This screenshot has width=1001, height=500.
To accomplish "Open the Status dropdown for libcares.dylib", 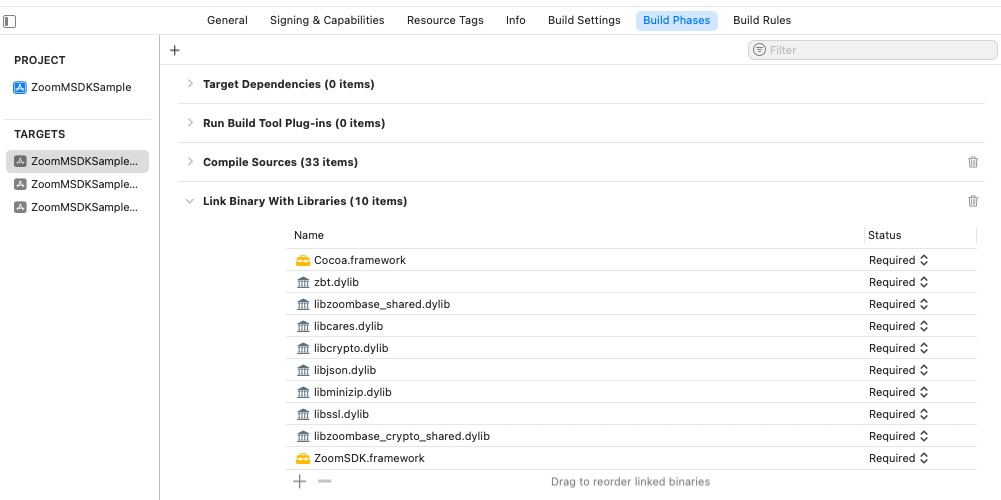I will (x=898, y=326).
